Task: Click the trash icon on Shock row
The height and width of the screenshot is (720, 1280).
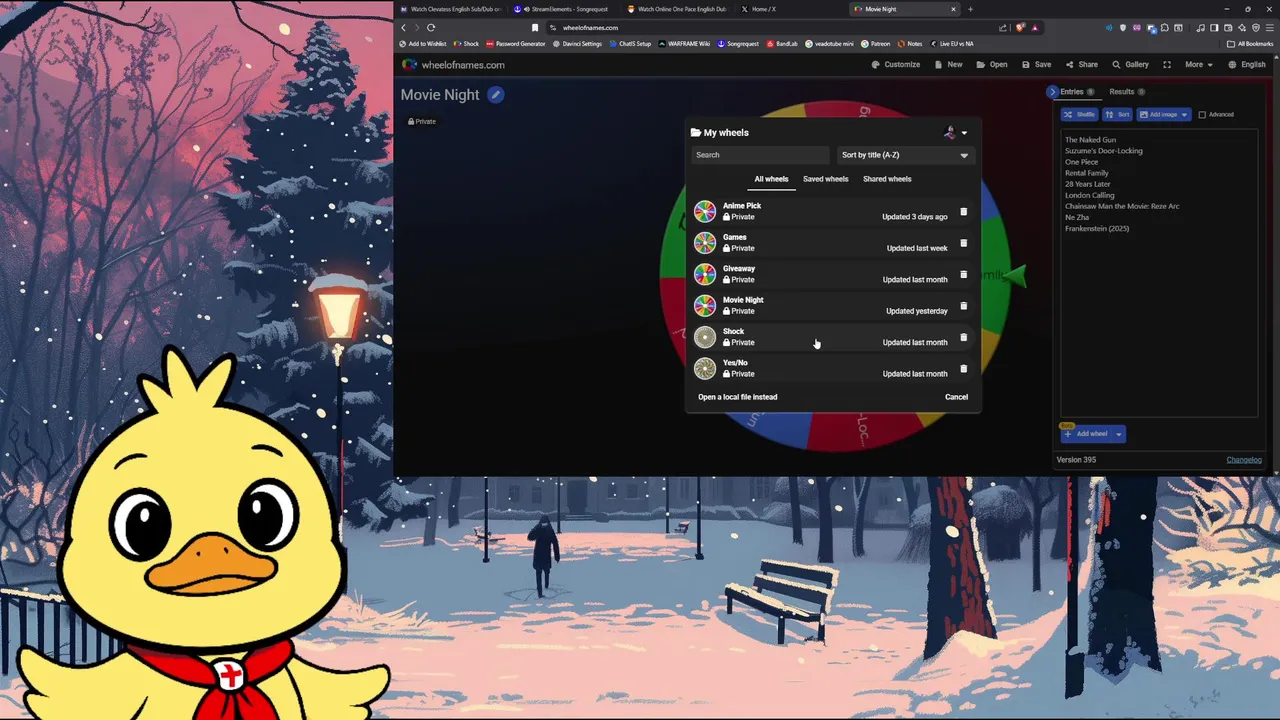Action: (x=964, y=337)
